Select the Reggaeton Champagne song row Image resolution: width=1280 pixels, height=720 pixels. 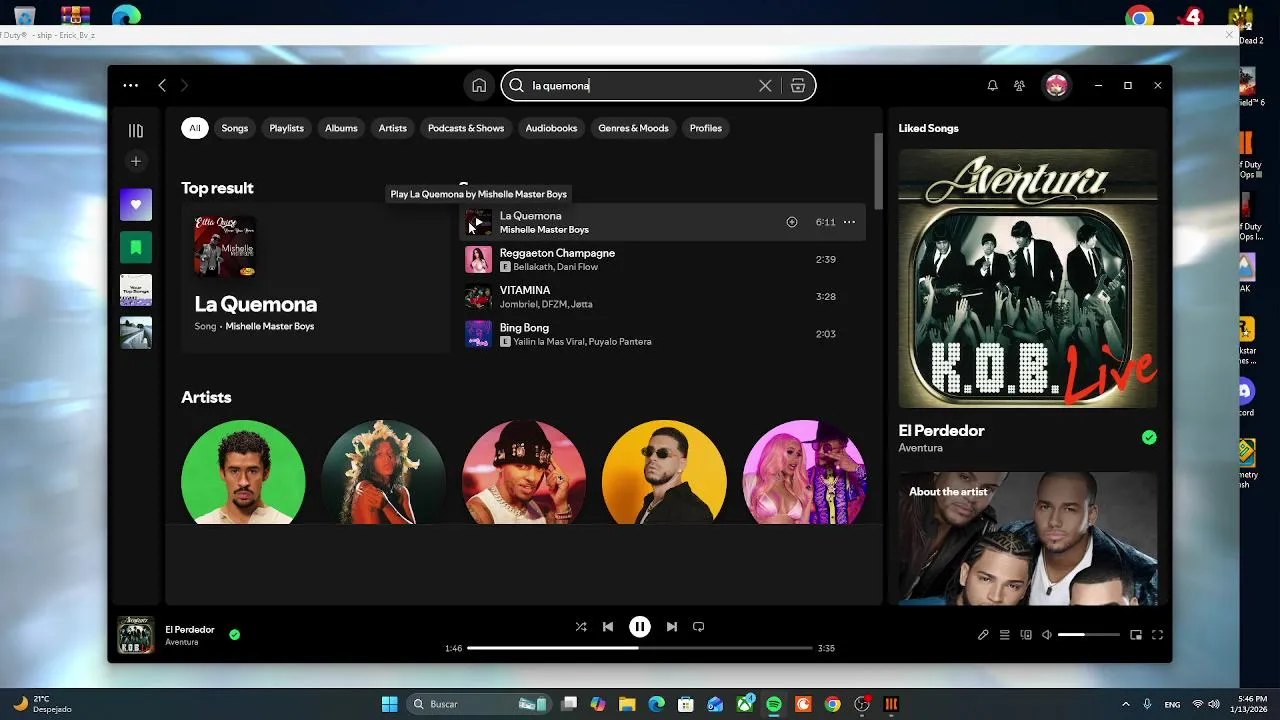[x=662, y=260]
